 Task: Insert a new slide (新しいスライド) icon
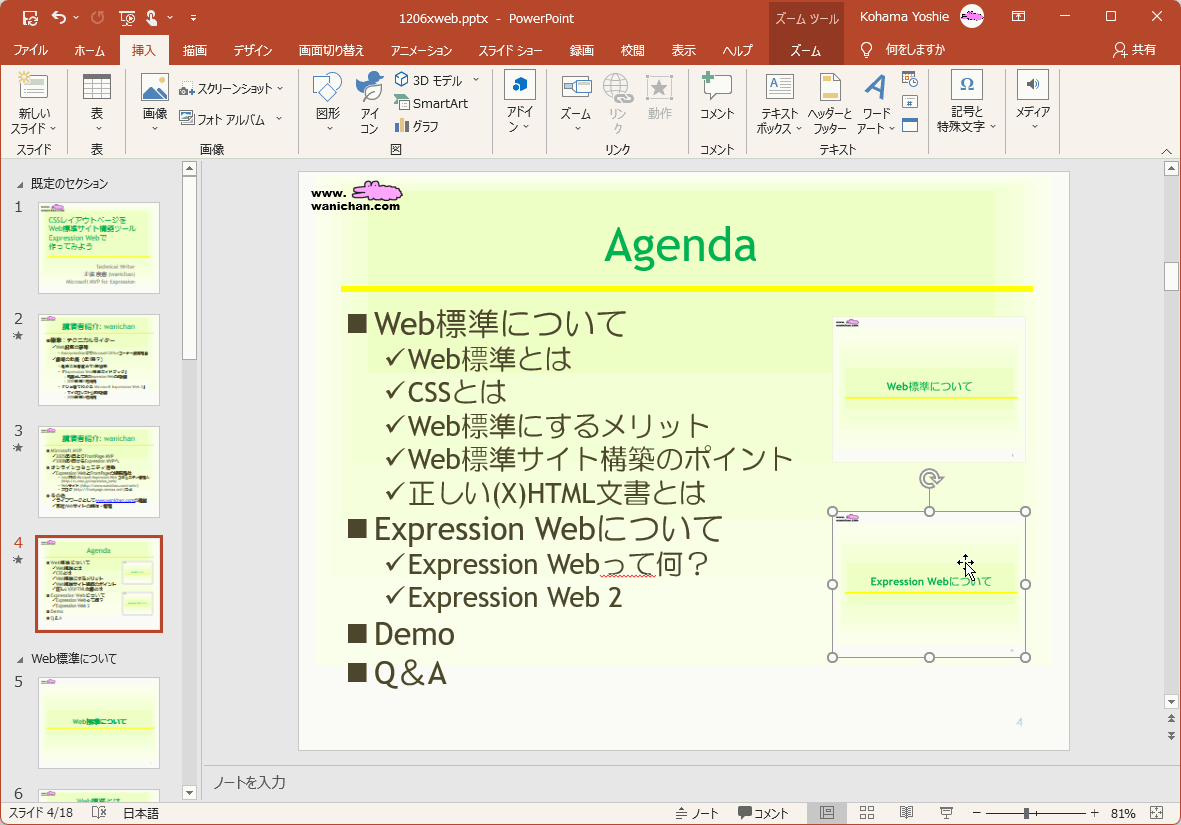click(x=34, y=87)
